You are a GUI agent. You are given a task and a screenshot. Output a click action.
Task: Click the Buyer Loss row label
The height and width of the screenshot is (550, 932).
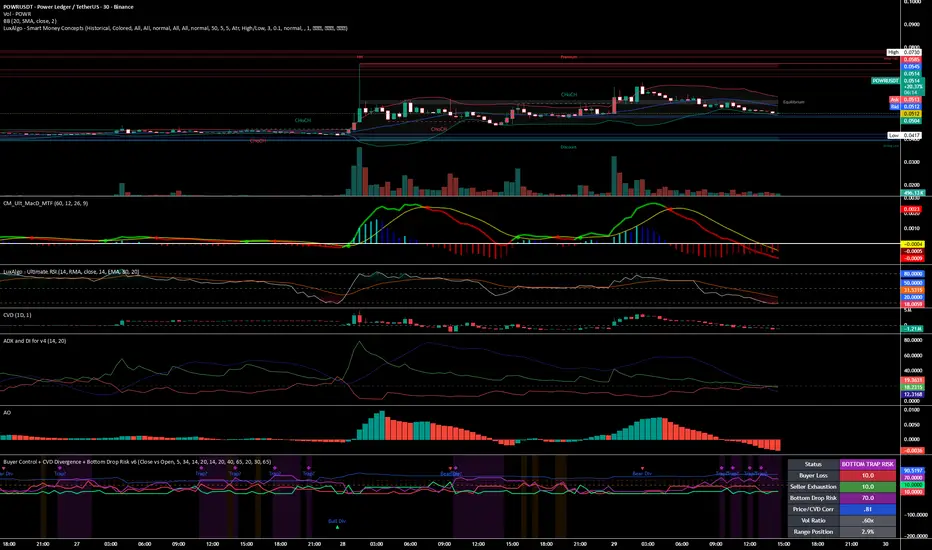813,476
